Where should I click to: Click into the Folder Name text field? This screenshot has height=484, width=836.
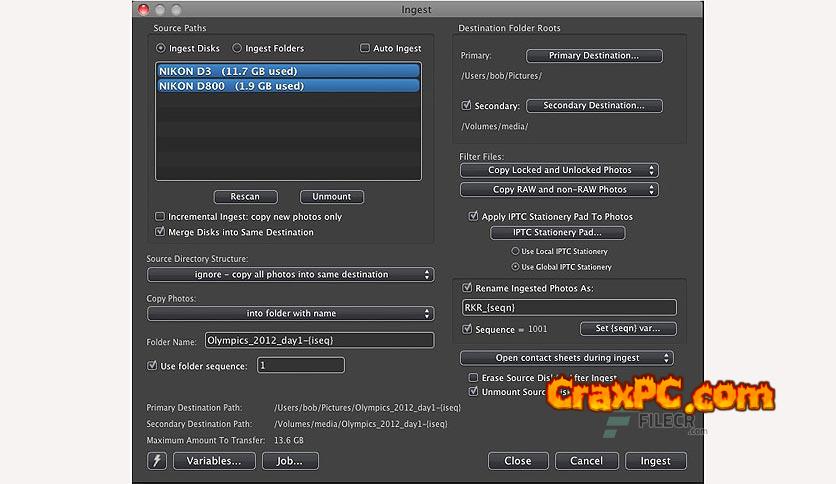pos(319,340)
